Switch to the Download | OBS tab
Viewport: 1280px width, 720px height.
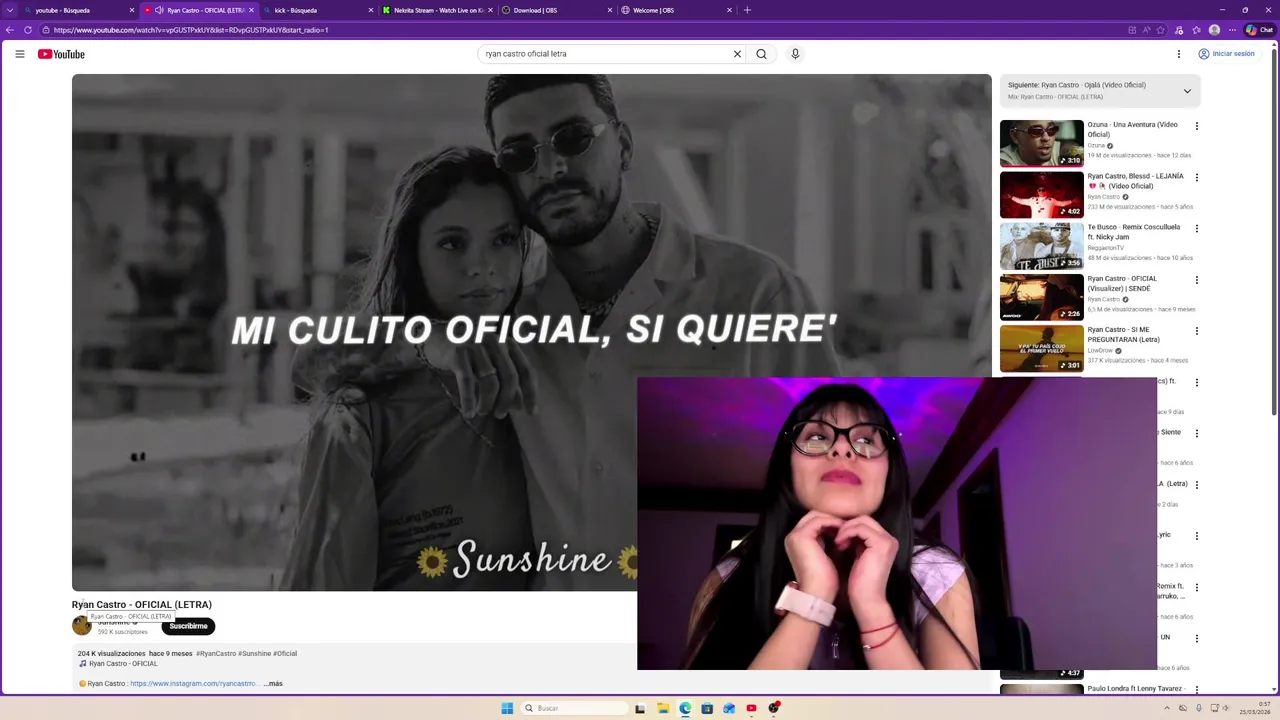click(x=555, y=10)
